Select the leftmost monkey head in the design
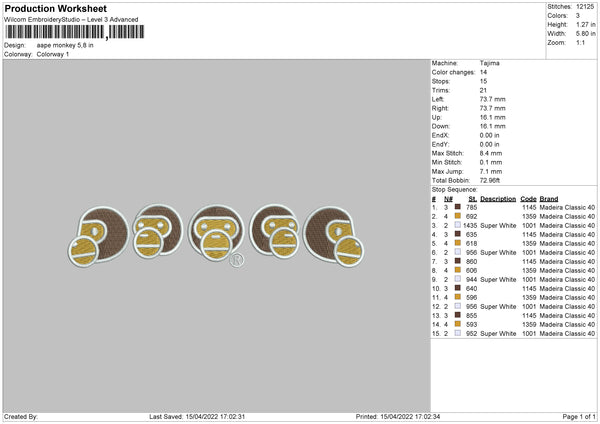 (x=99, y=236)
